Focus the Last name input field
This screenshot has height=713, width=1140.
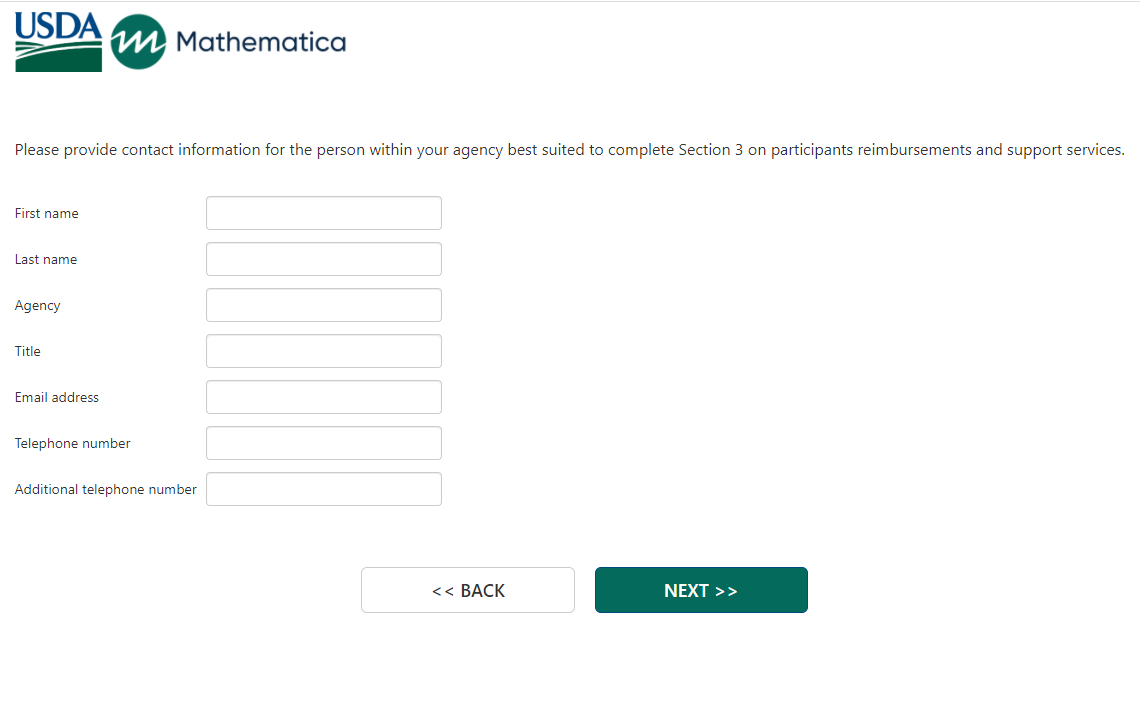click(323, 259)
